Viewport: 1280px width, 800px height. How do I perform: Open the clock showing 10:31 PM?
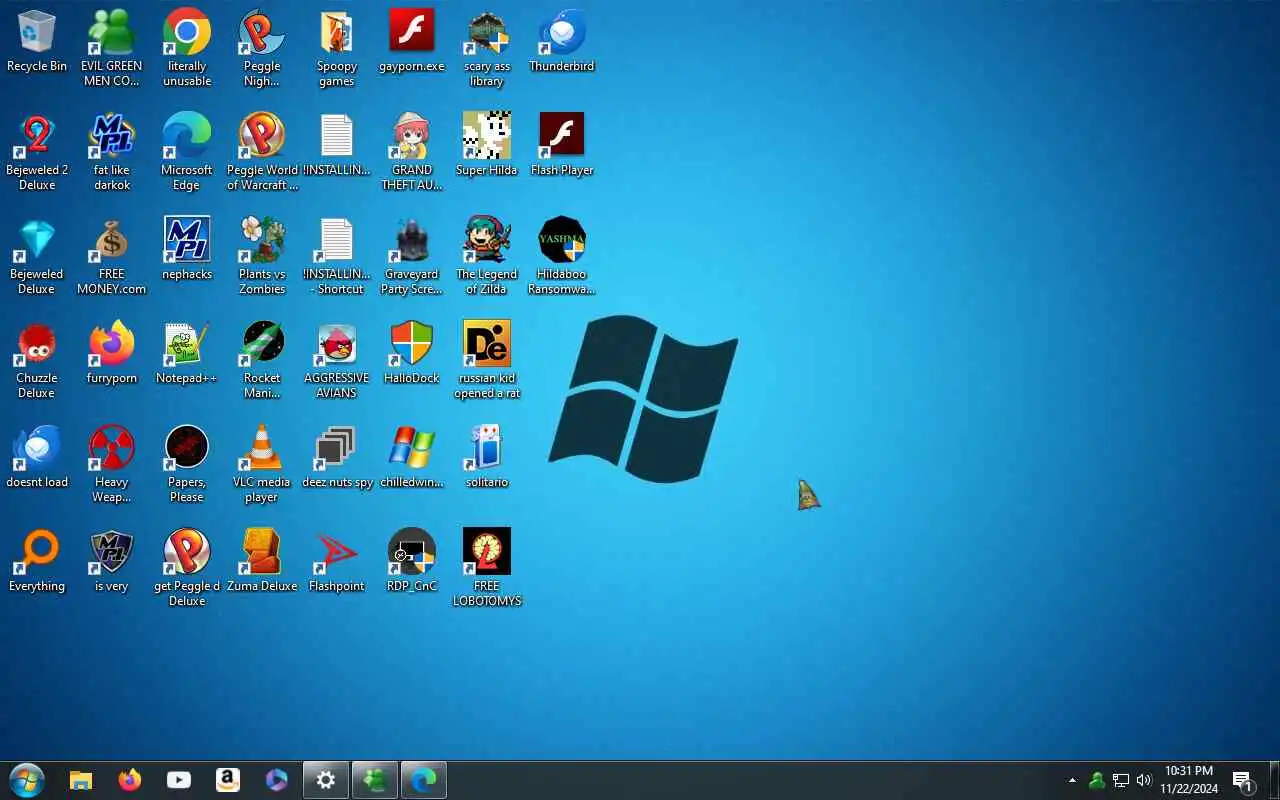tap(1189, 780)
